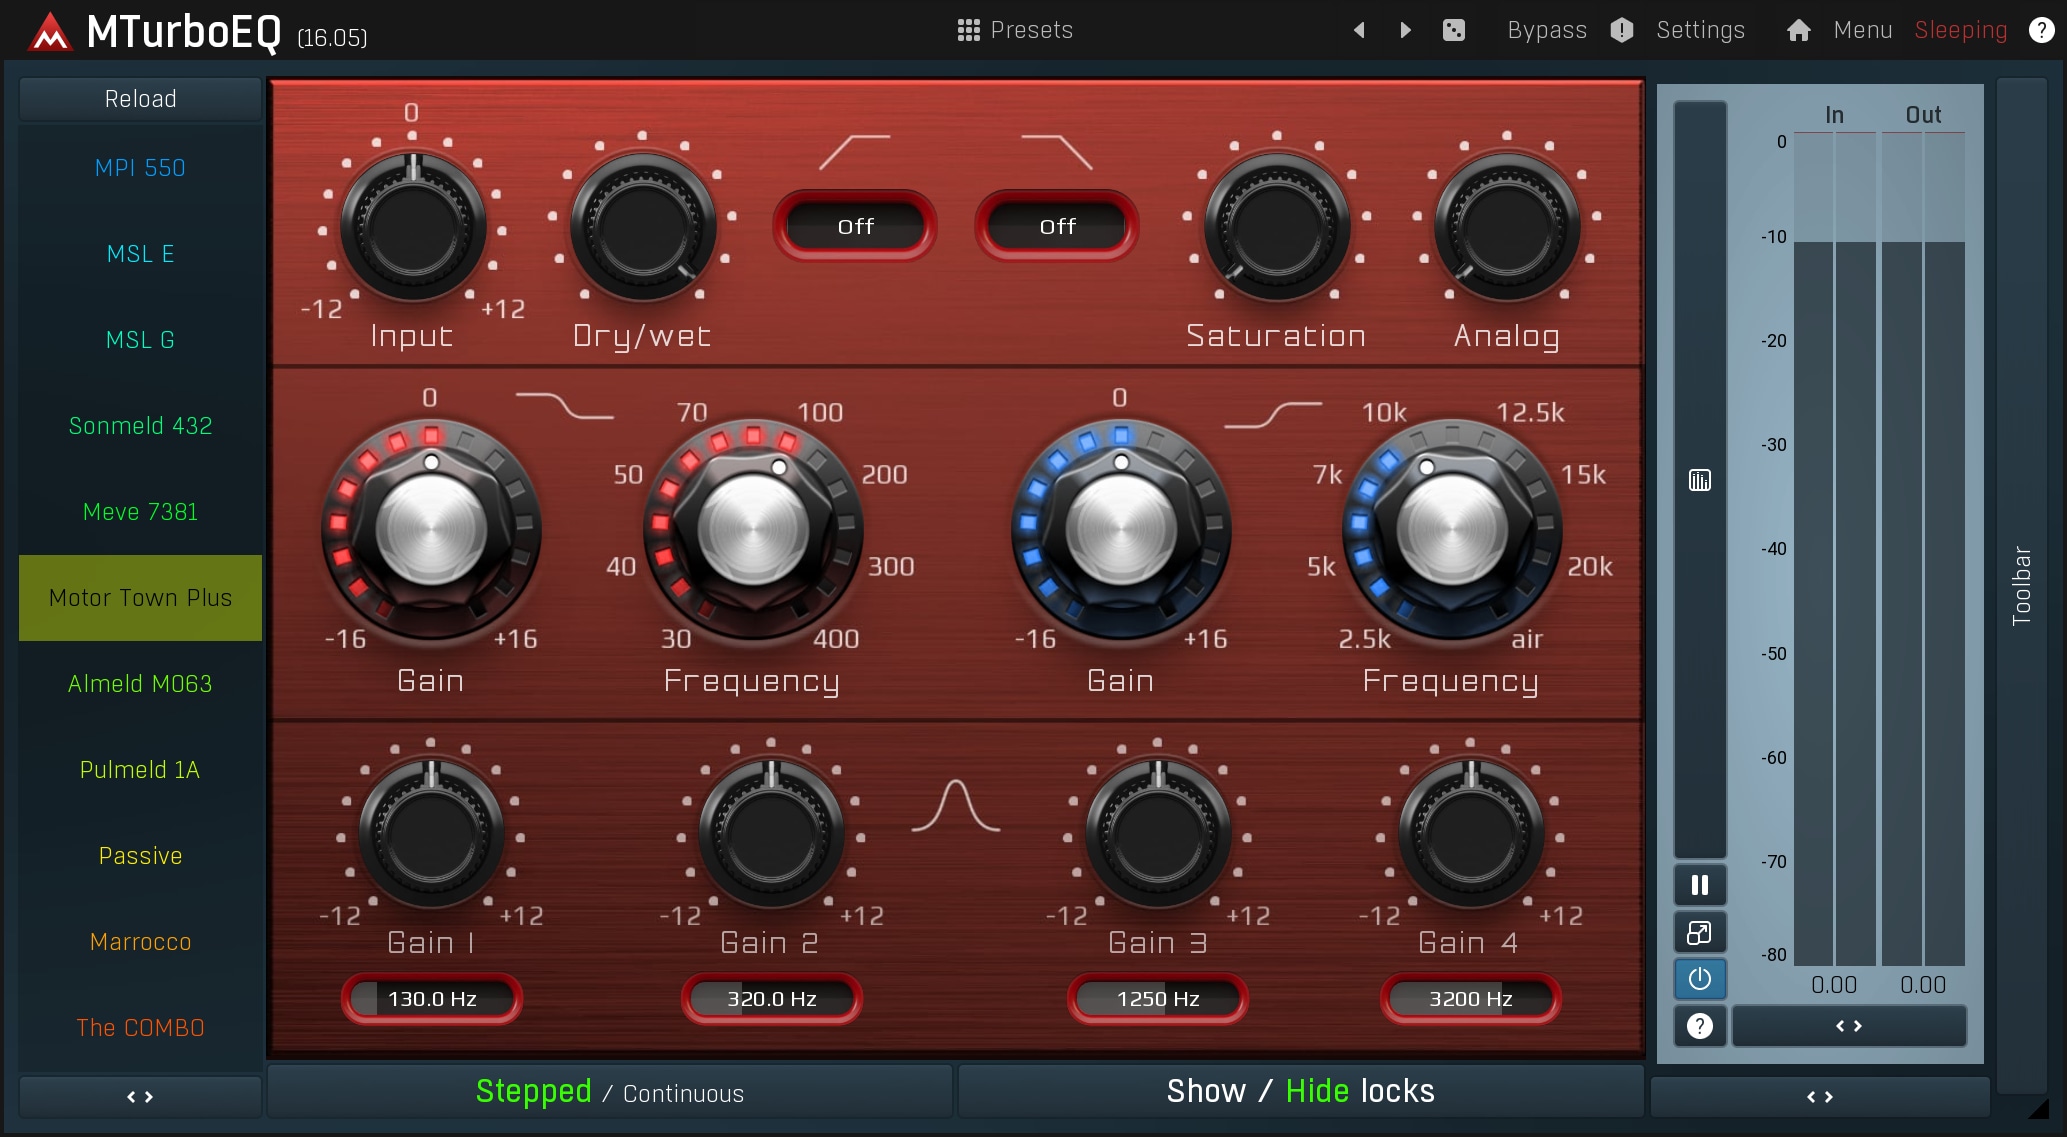Select the Almeld M063 device
2067x1137 pixels.
140,684
